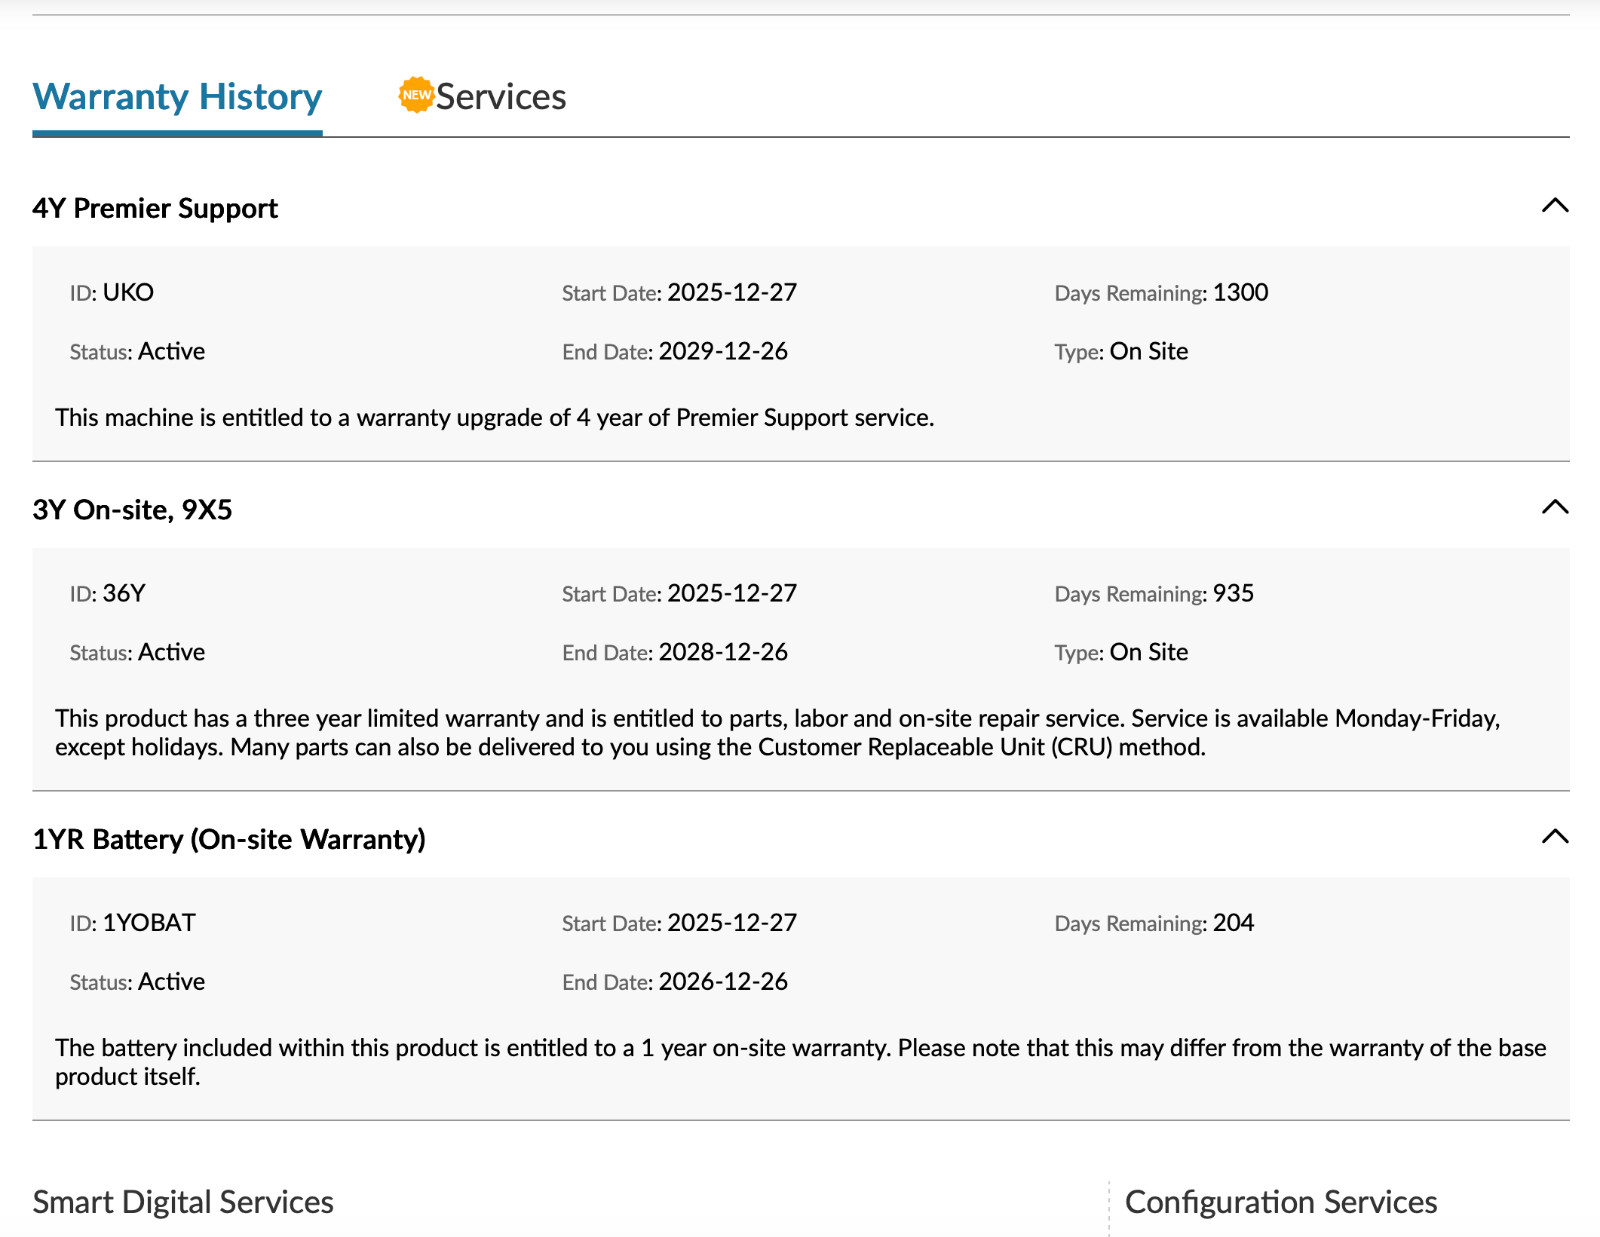The image size is (1600, 1237).
Task: Switch to the Services tab
Action: [x=501, y=97]
